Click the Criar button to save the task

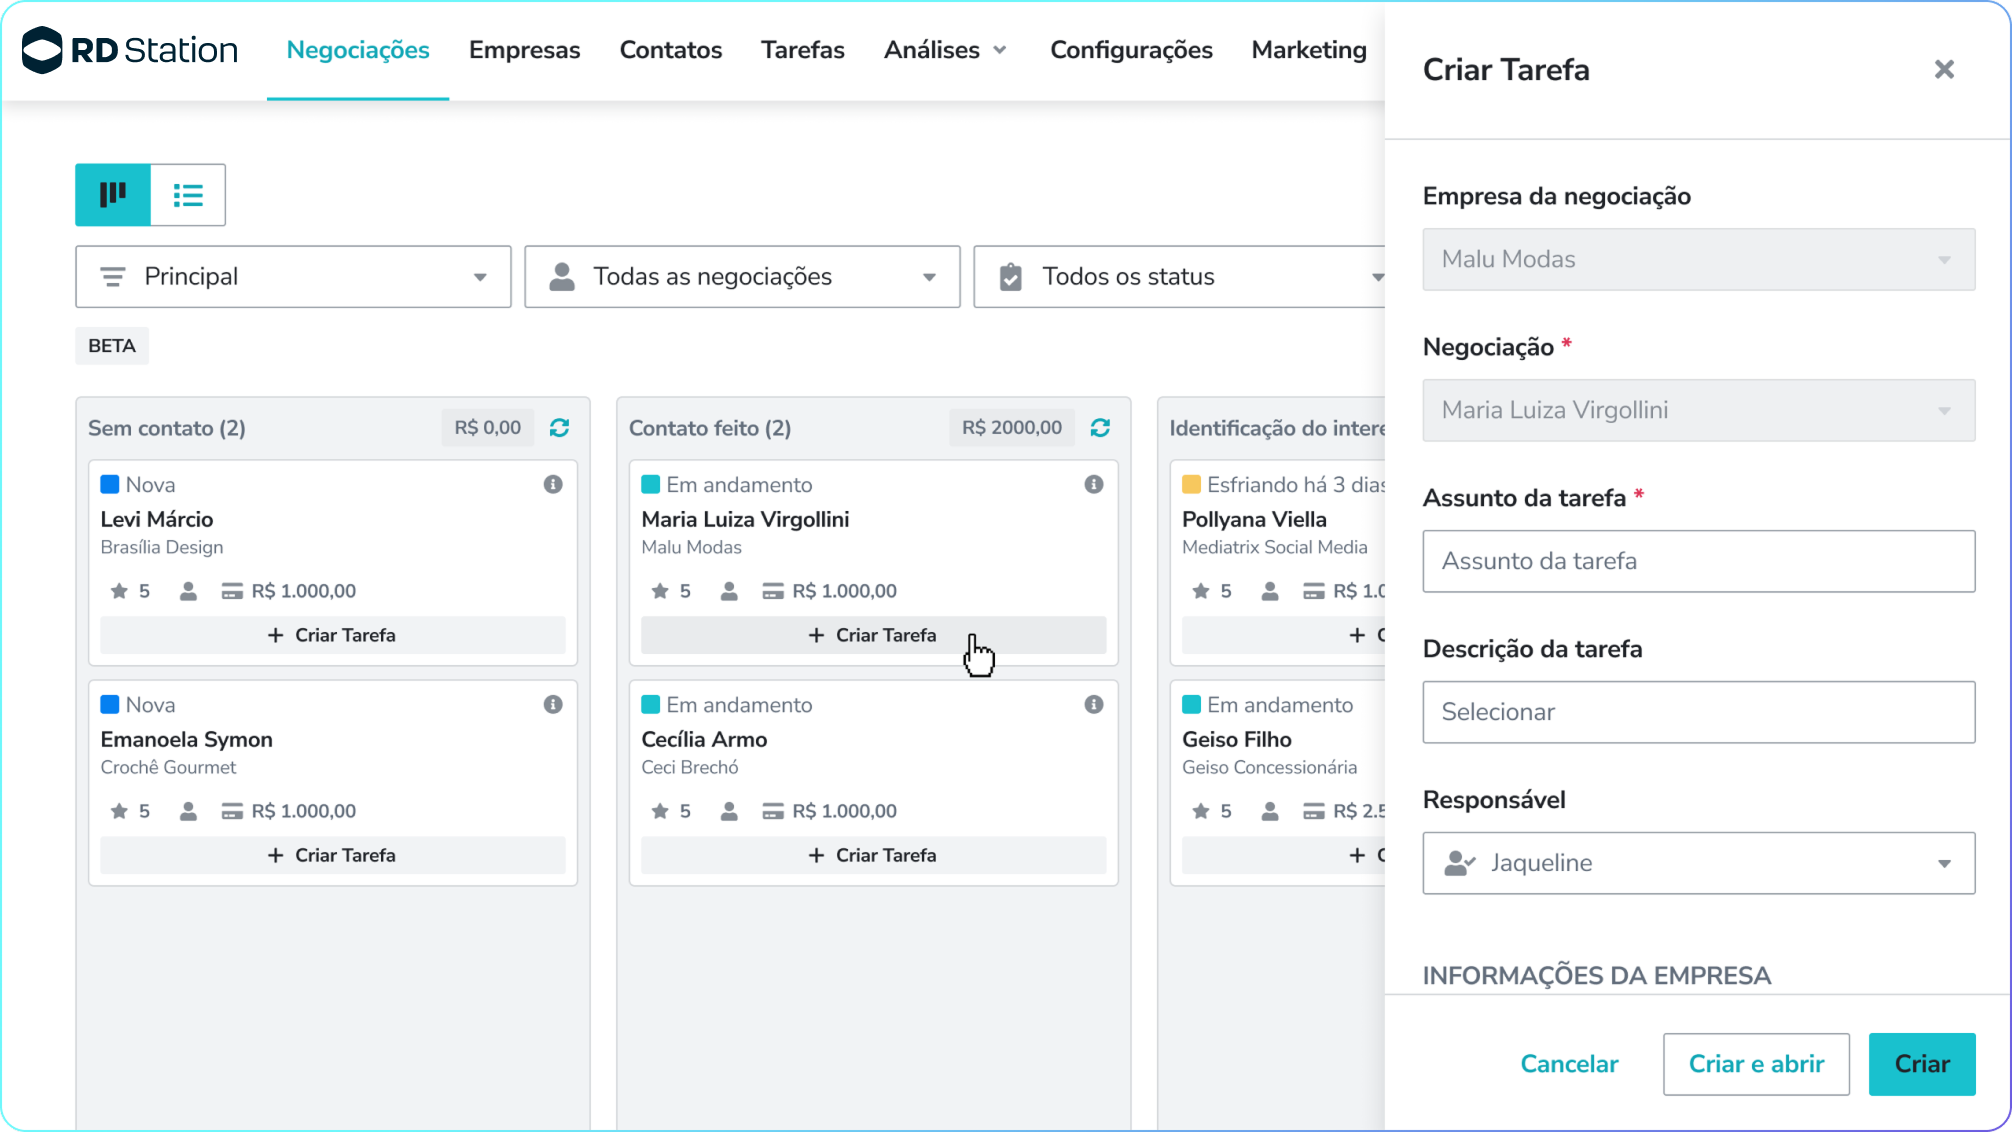(1921, 1063)
